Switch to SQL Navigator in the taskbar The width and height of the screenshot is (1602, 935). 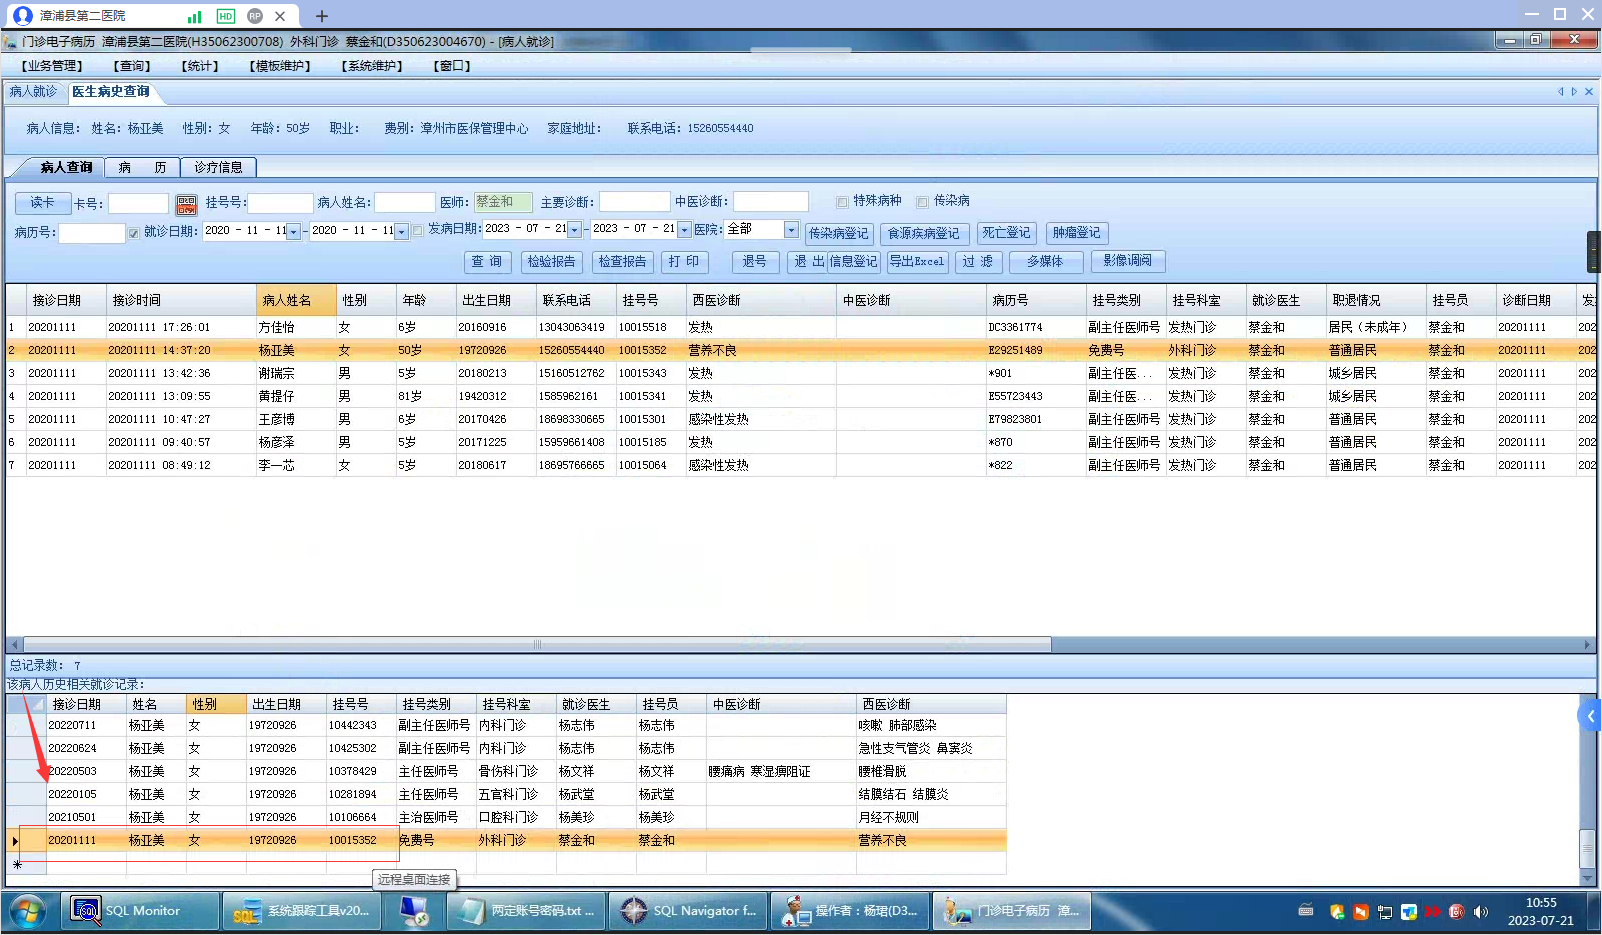click(x=688, y=912)
